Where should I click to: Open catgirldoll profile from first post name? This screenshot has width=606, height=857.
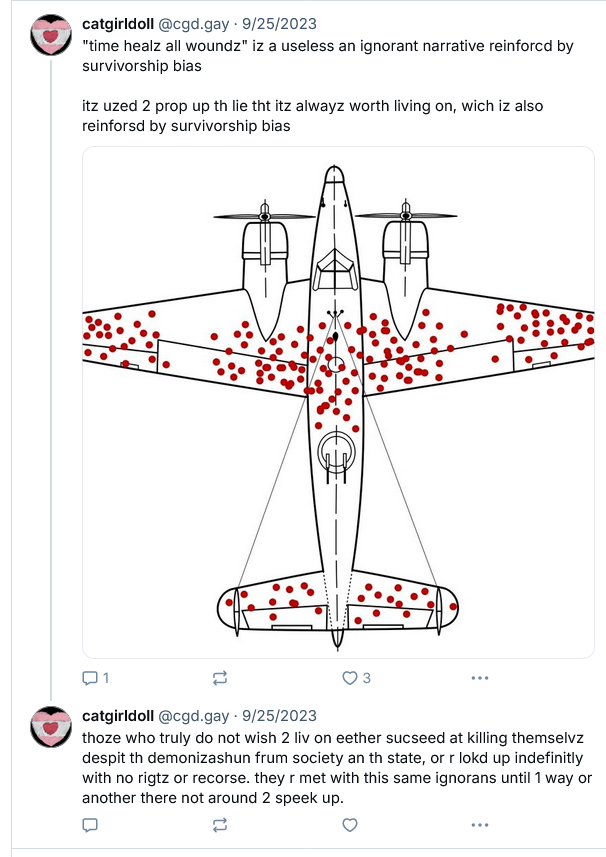coord(118,25)
